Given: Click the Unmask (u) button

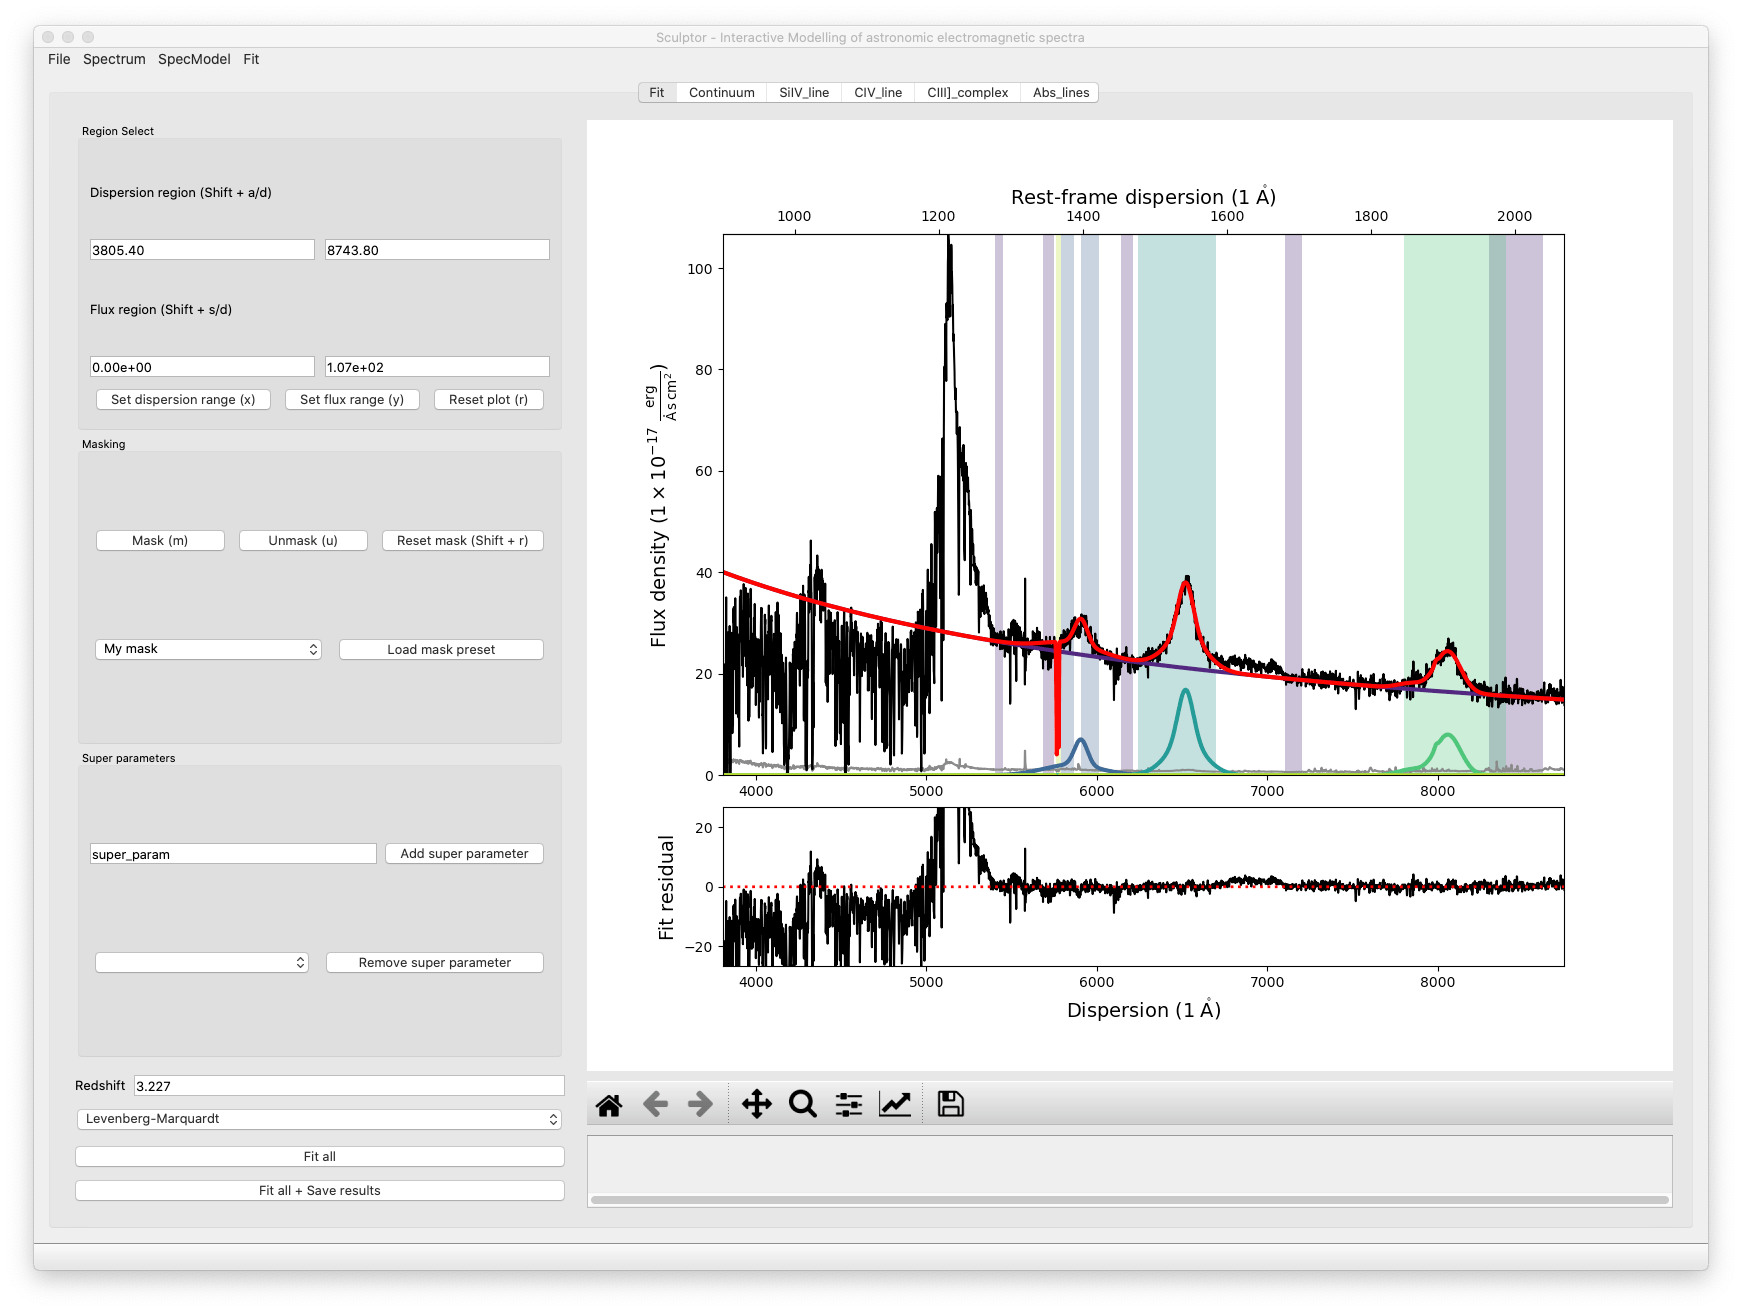Looking at the screenshot, I should click(x=303, y=541).
